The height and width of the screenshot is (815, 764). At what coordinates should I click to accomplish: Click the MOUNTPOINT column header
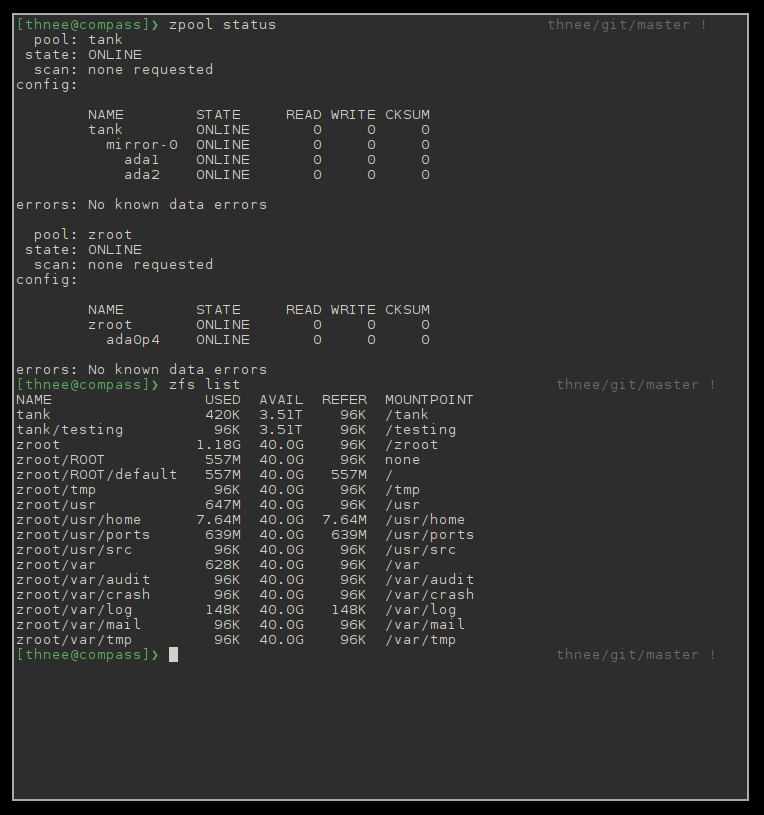pyautogui.click(x=429, y=399)
